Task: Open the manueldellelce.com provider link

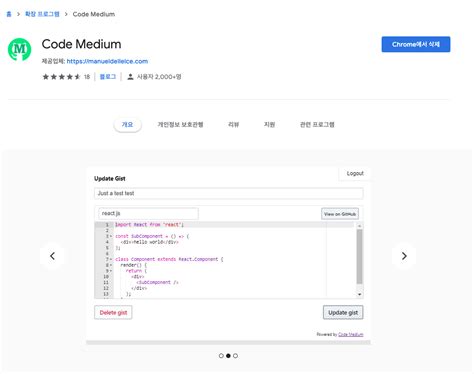Action: click(x=107, y=61)
